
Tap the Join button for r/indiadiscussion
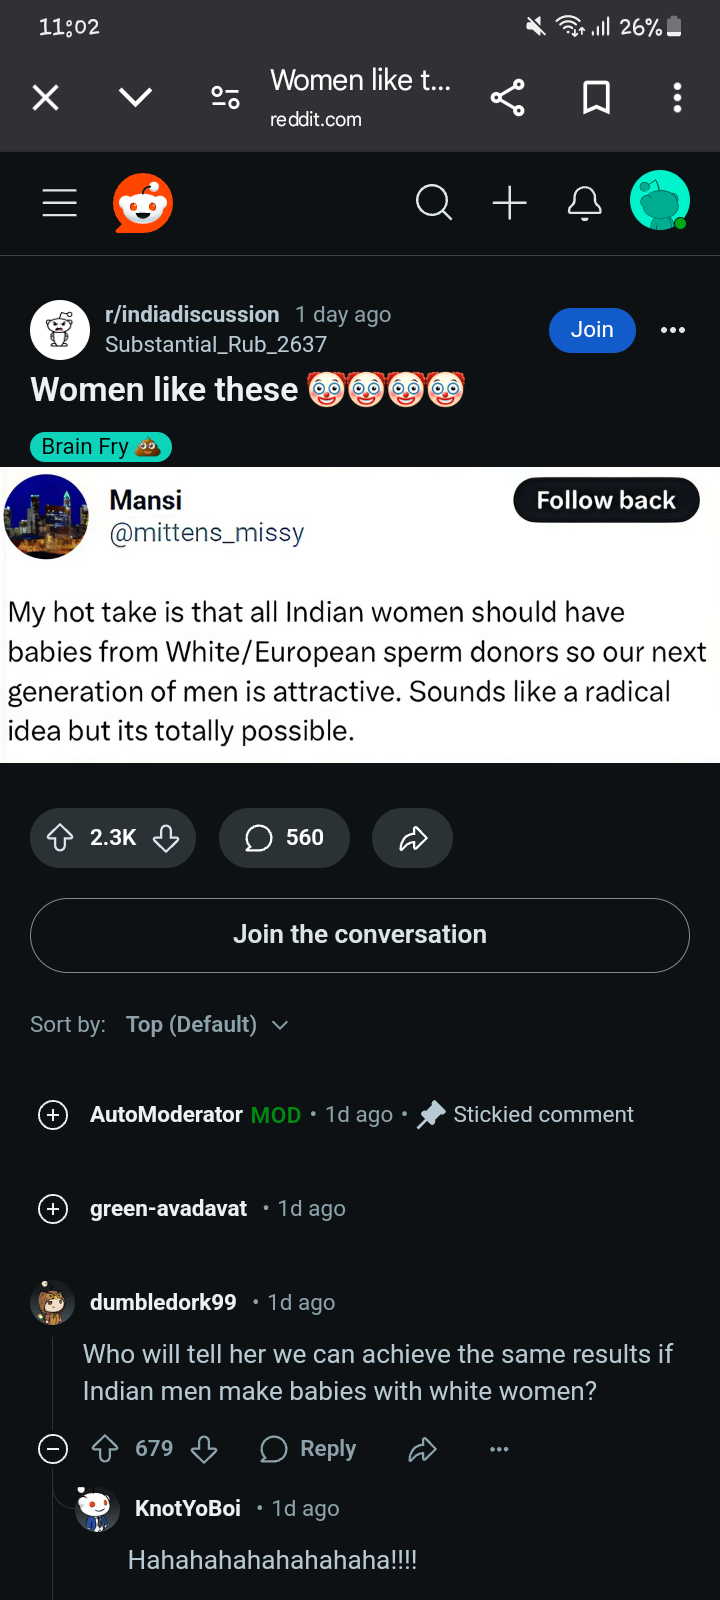pyautogui.click(x=592, y=329)
